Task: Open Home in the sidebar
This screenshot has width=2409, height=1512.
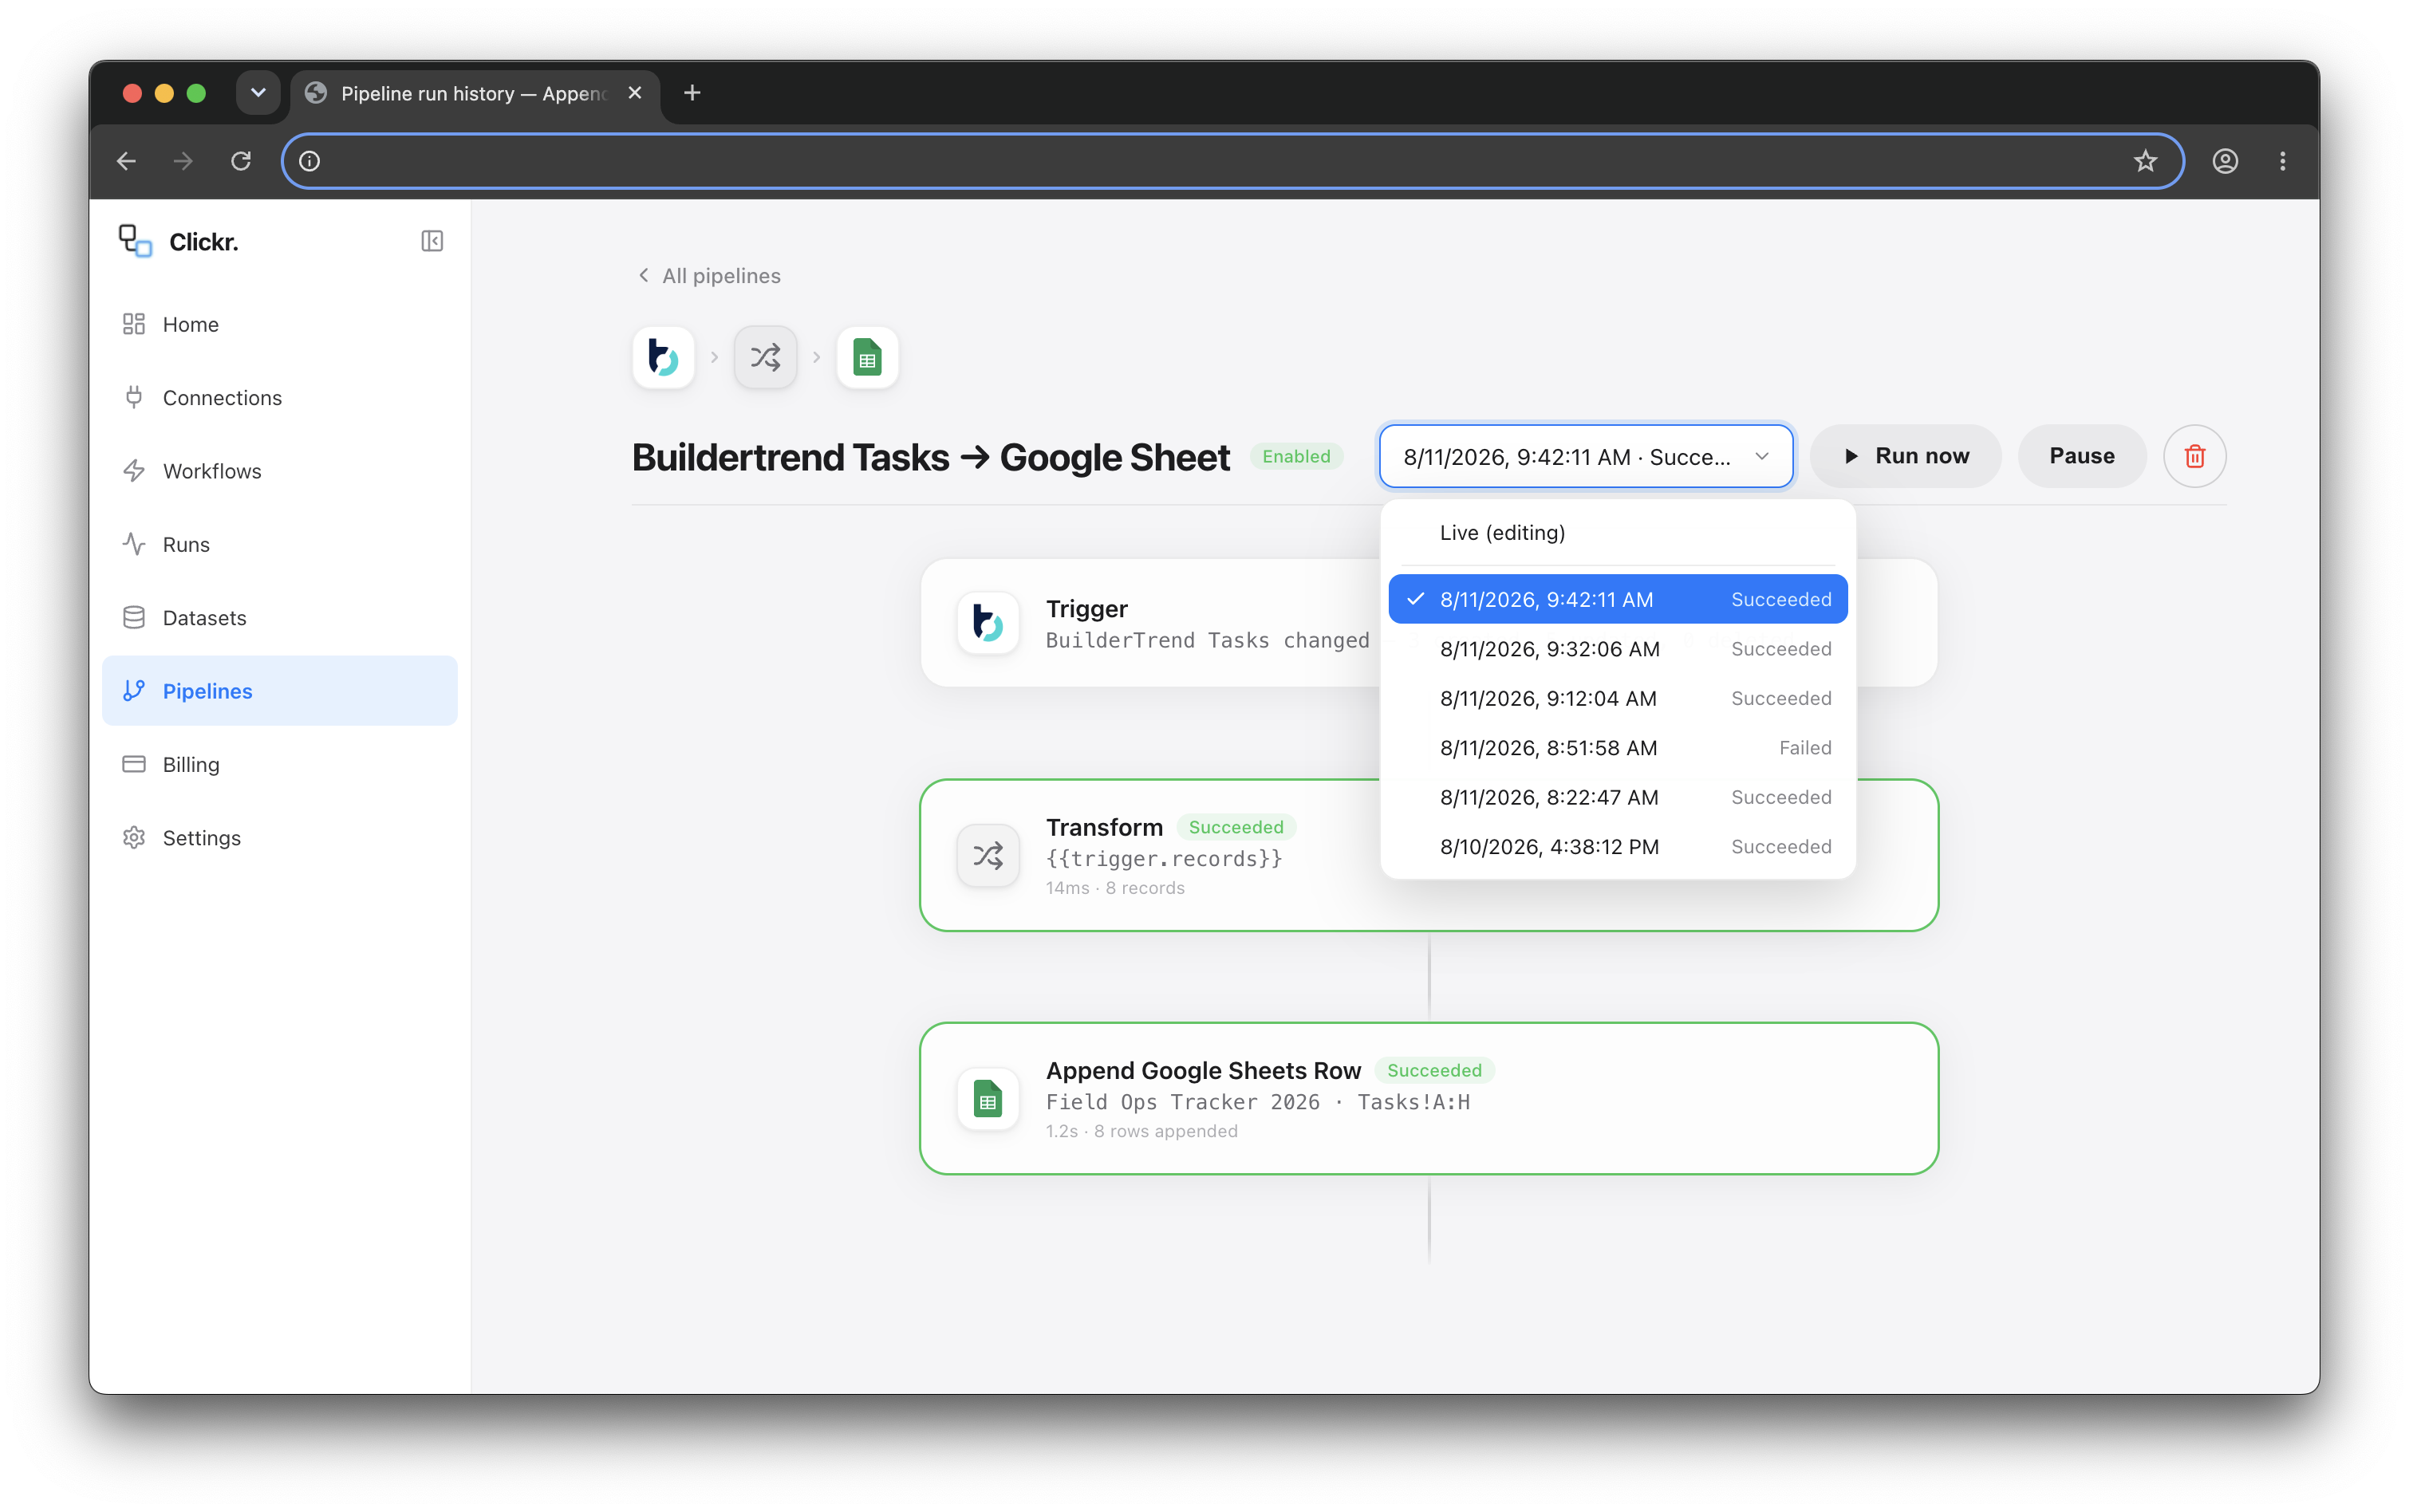Action: point(280,324)
